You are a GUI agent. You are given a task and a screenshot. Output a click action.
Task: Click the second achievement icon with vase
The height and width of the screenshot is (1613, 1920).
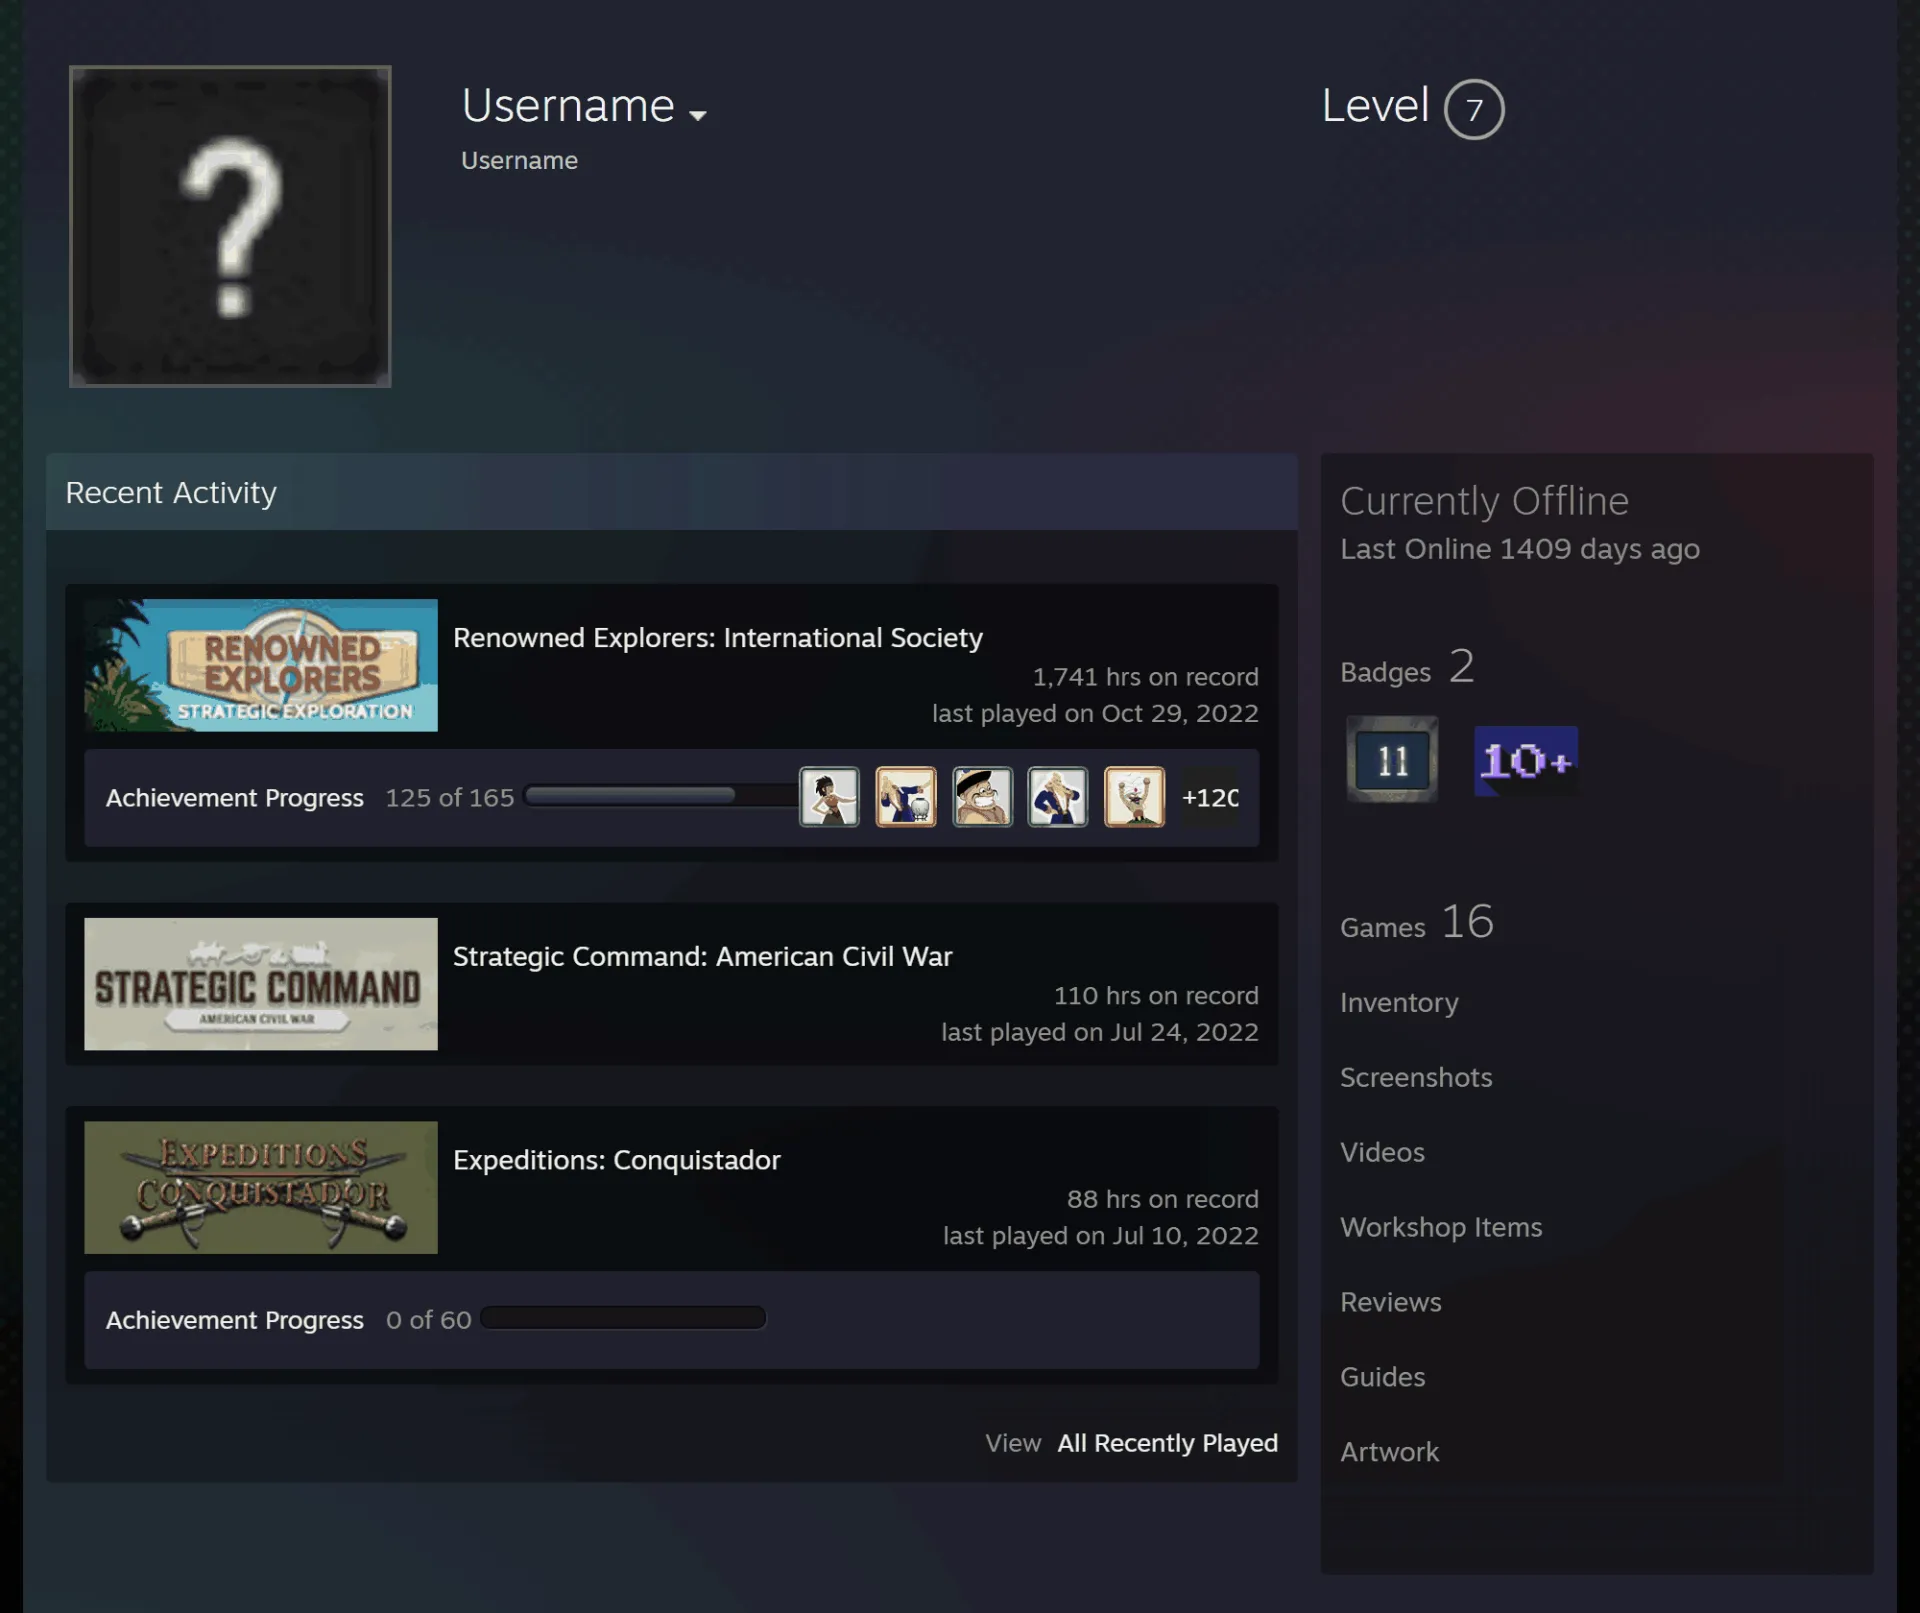906,797
